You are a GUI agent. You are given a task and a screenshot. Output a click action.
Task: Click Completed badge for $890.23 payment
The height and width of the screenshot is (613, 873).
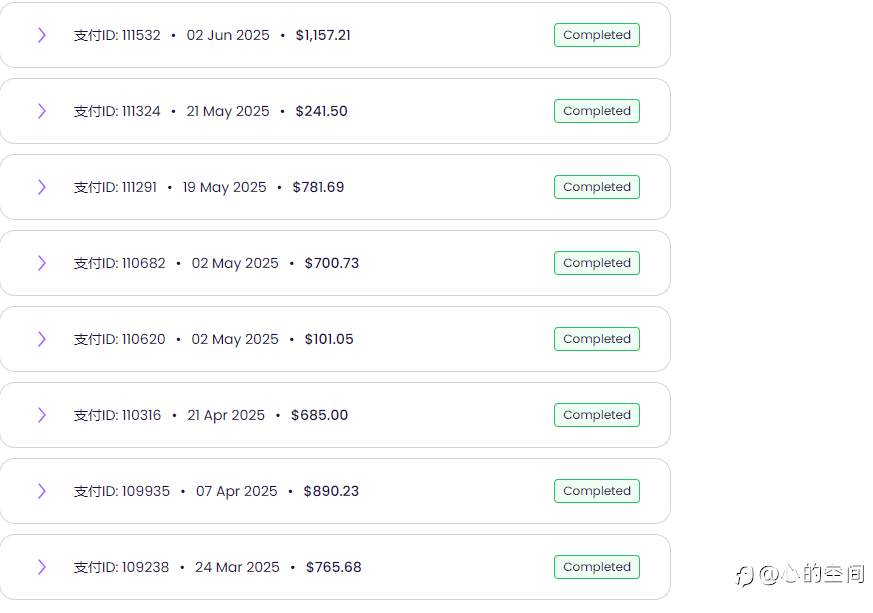[596, 491]
